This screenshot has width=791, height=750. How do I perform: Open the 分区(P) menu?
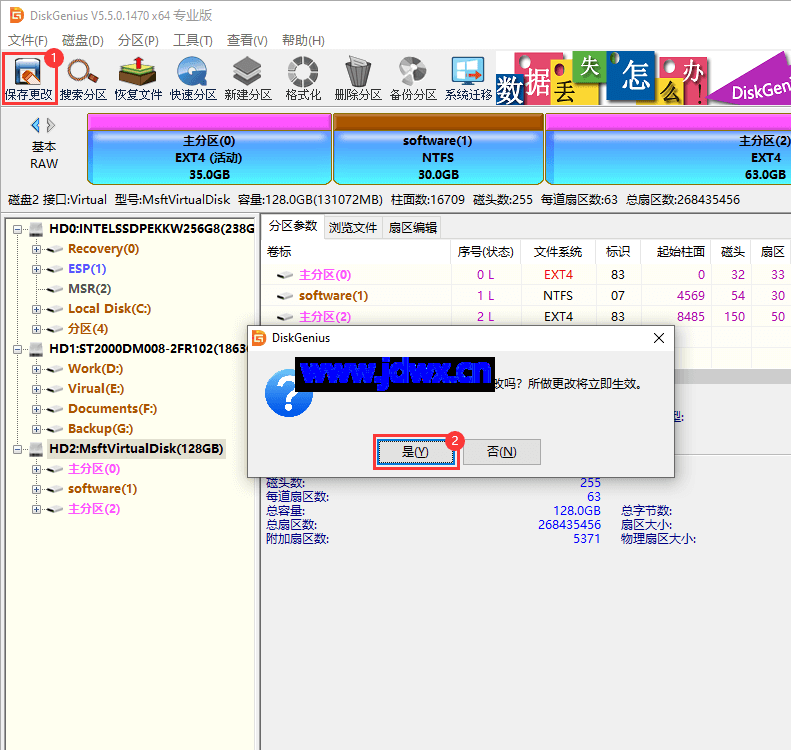click(x=138, y=40)
